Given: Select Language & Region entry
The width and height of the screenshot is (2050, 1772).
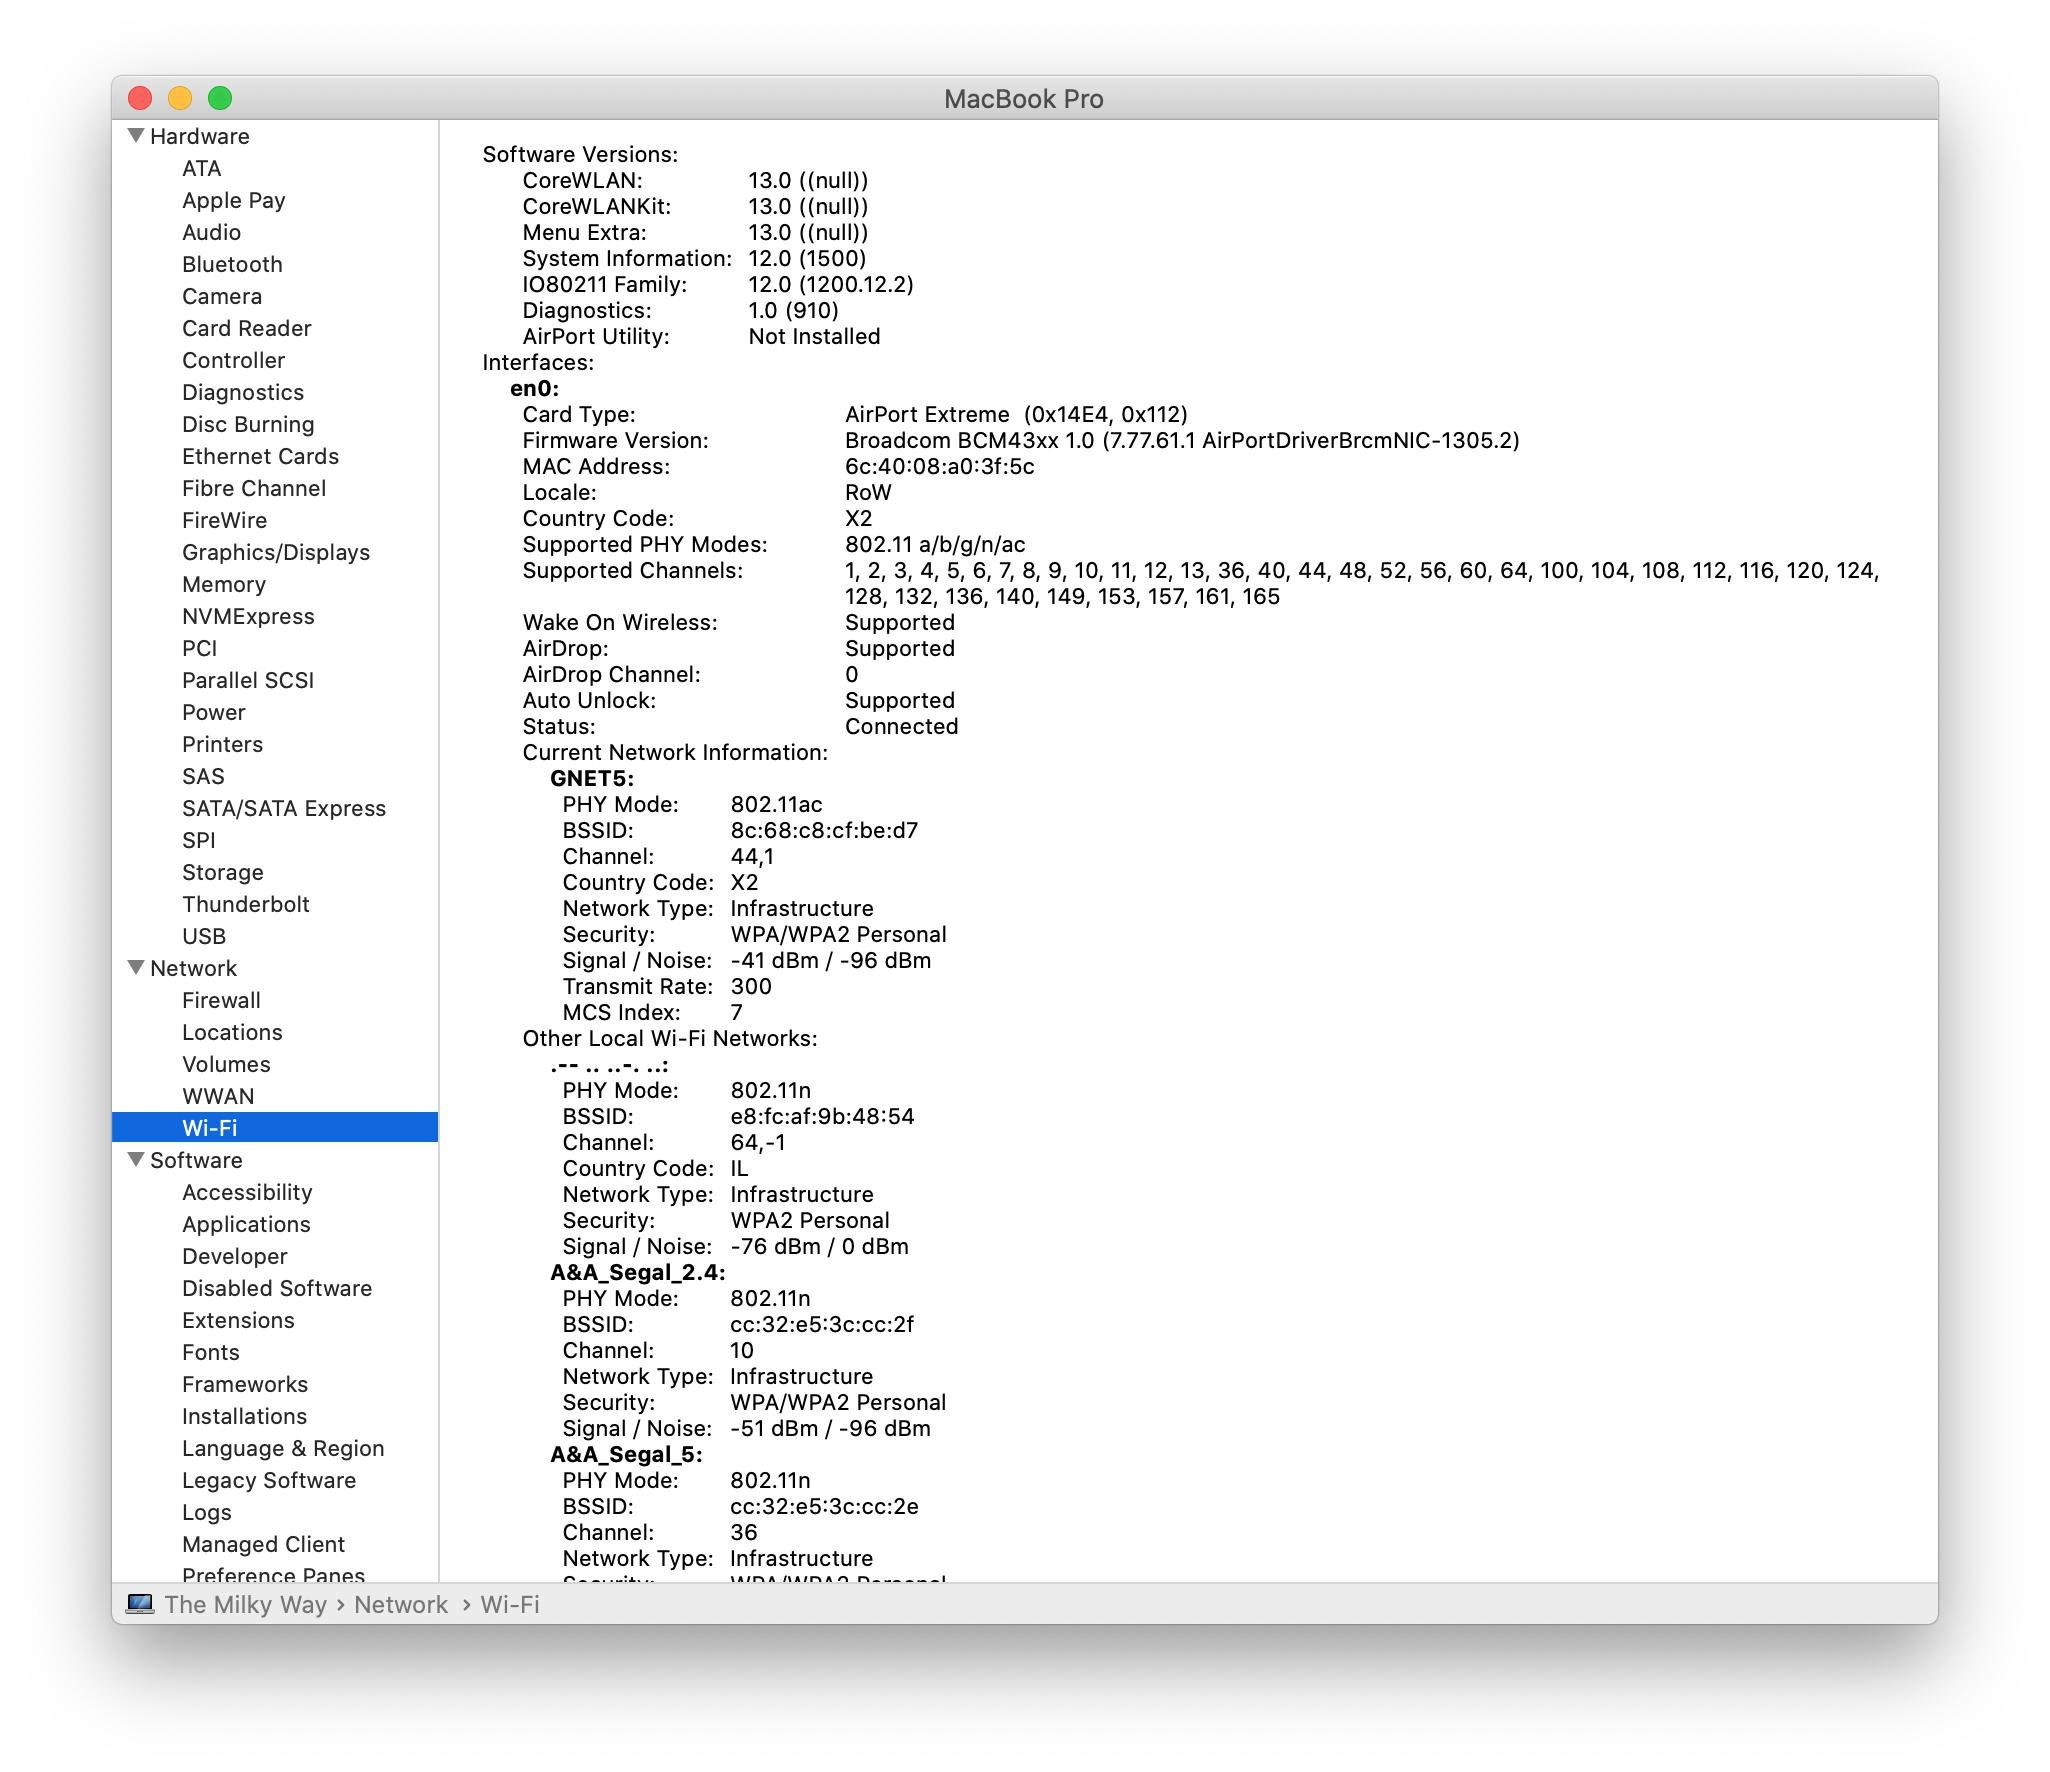Looking at the screenshot, I should (283, 1448).
